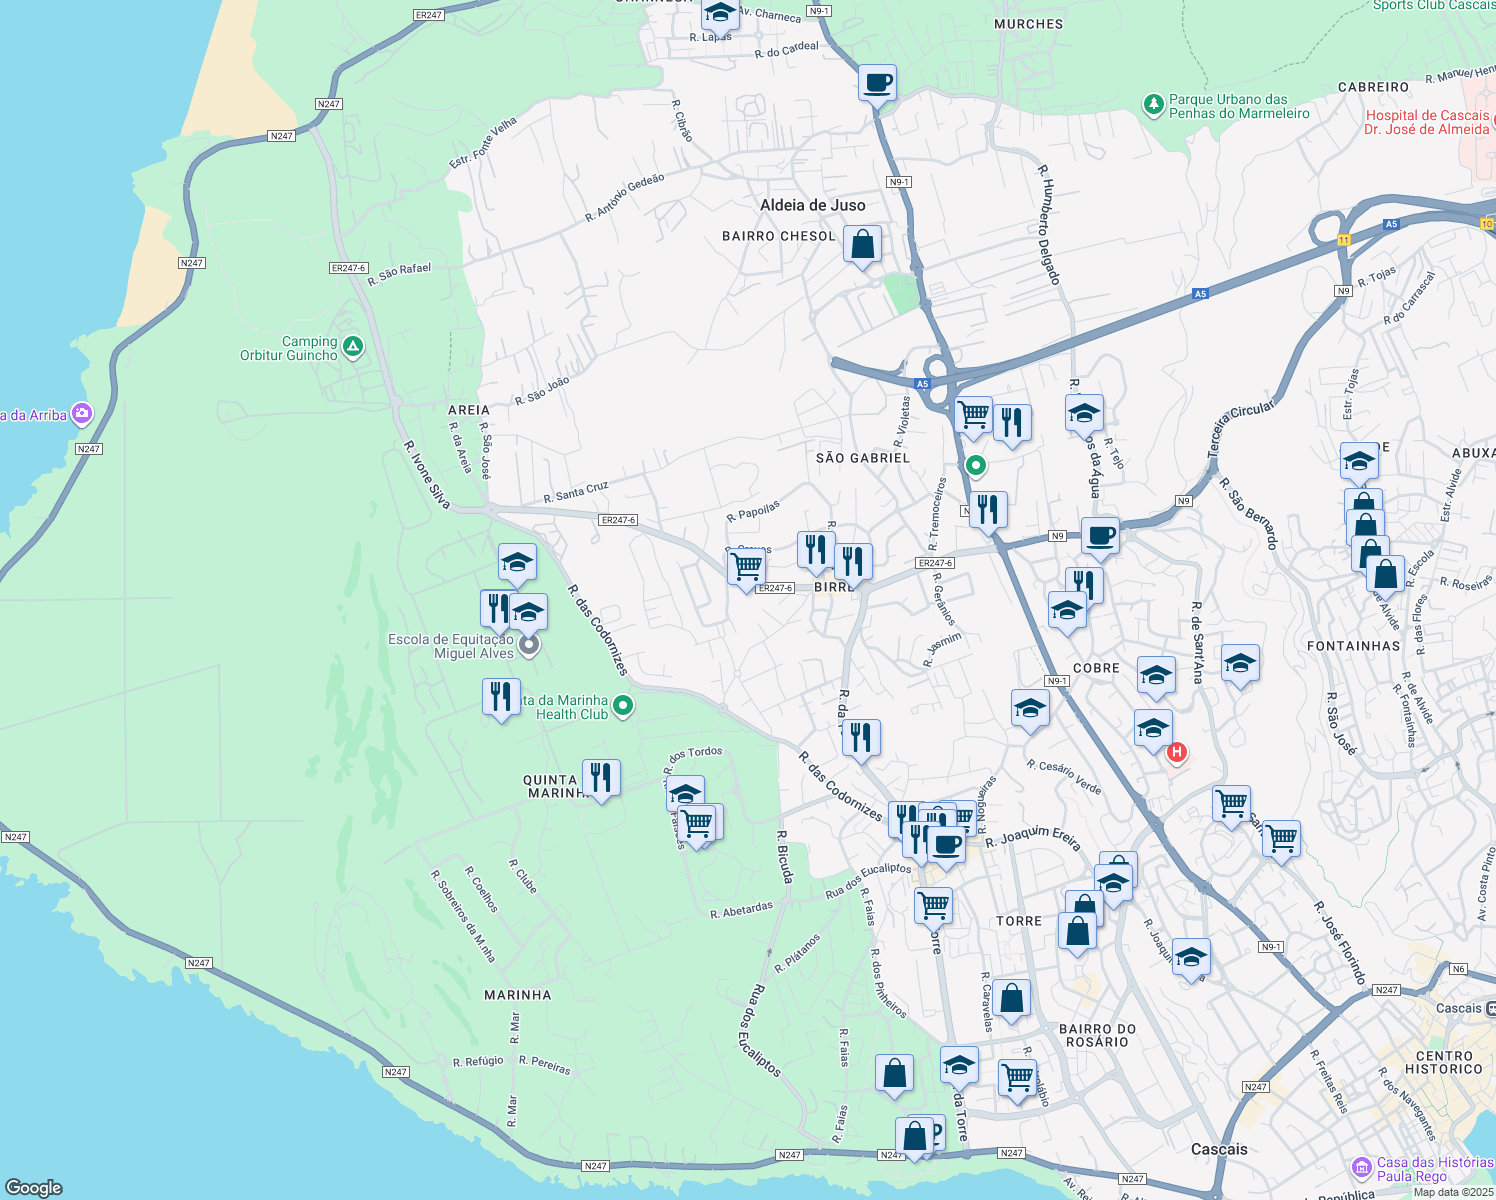The height and width of the screenshot is (1200, 1496).
Task: Click the coffee shop marker near the N9-1 road
Action: [x=877, y=84]
